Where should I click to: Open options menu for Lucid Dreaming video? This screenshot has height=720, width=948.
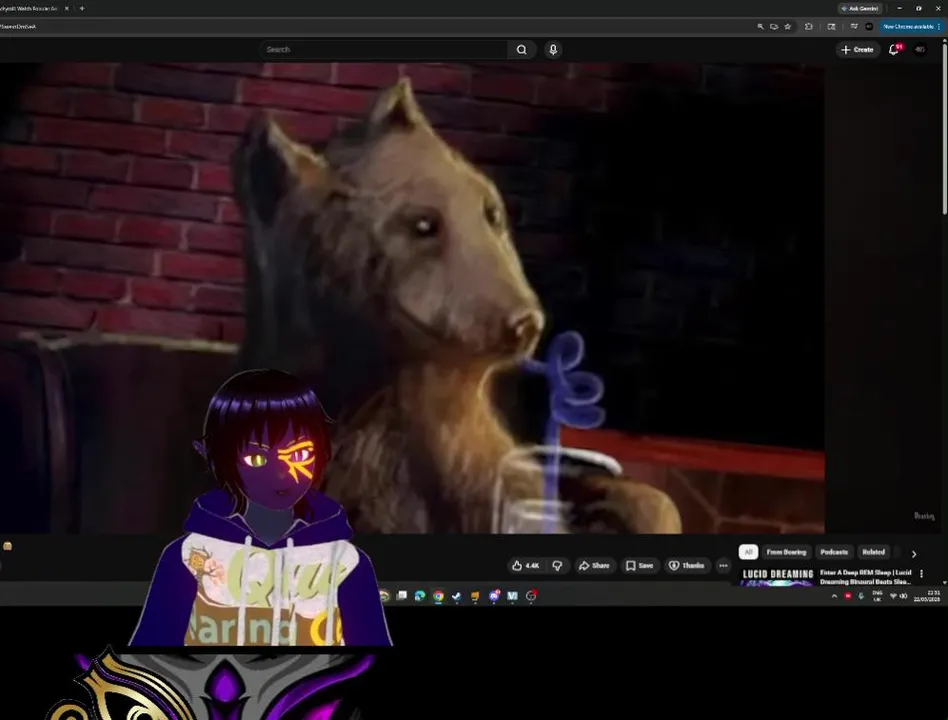pyautogui.click(x=921, y=573)
